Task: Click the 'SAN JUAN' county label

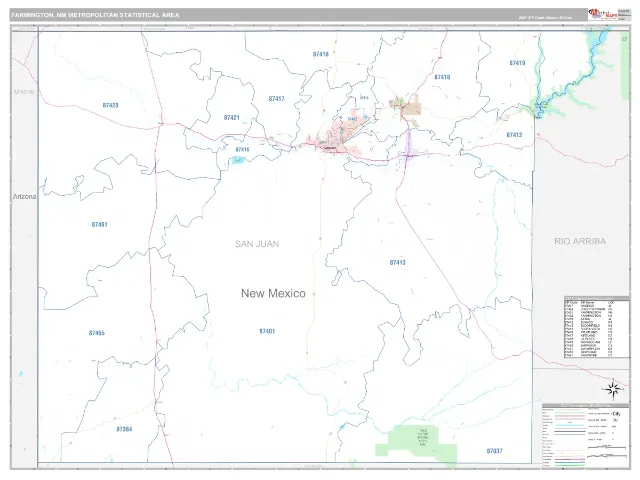Action: coord(257,244)
